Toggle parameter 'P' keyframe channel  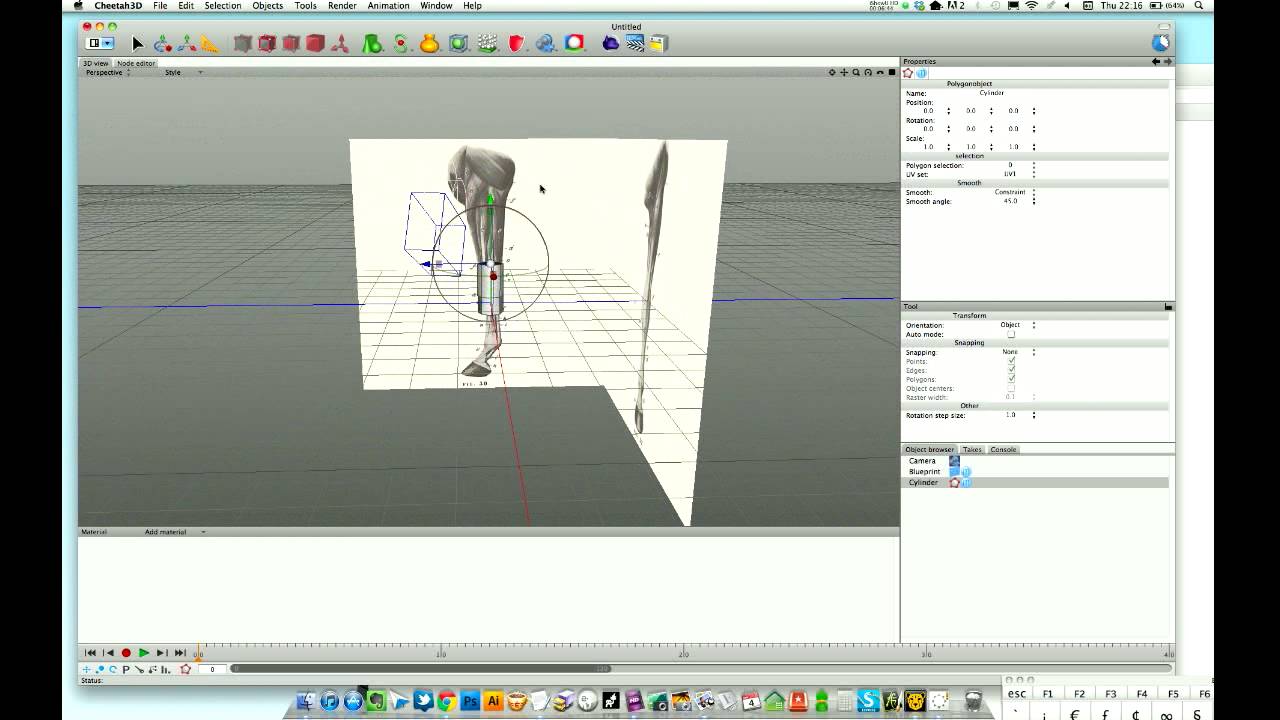126,669
